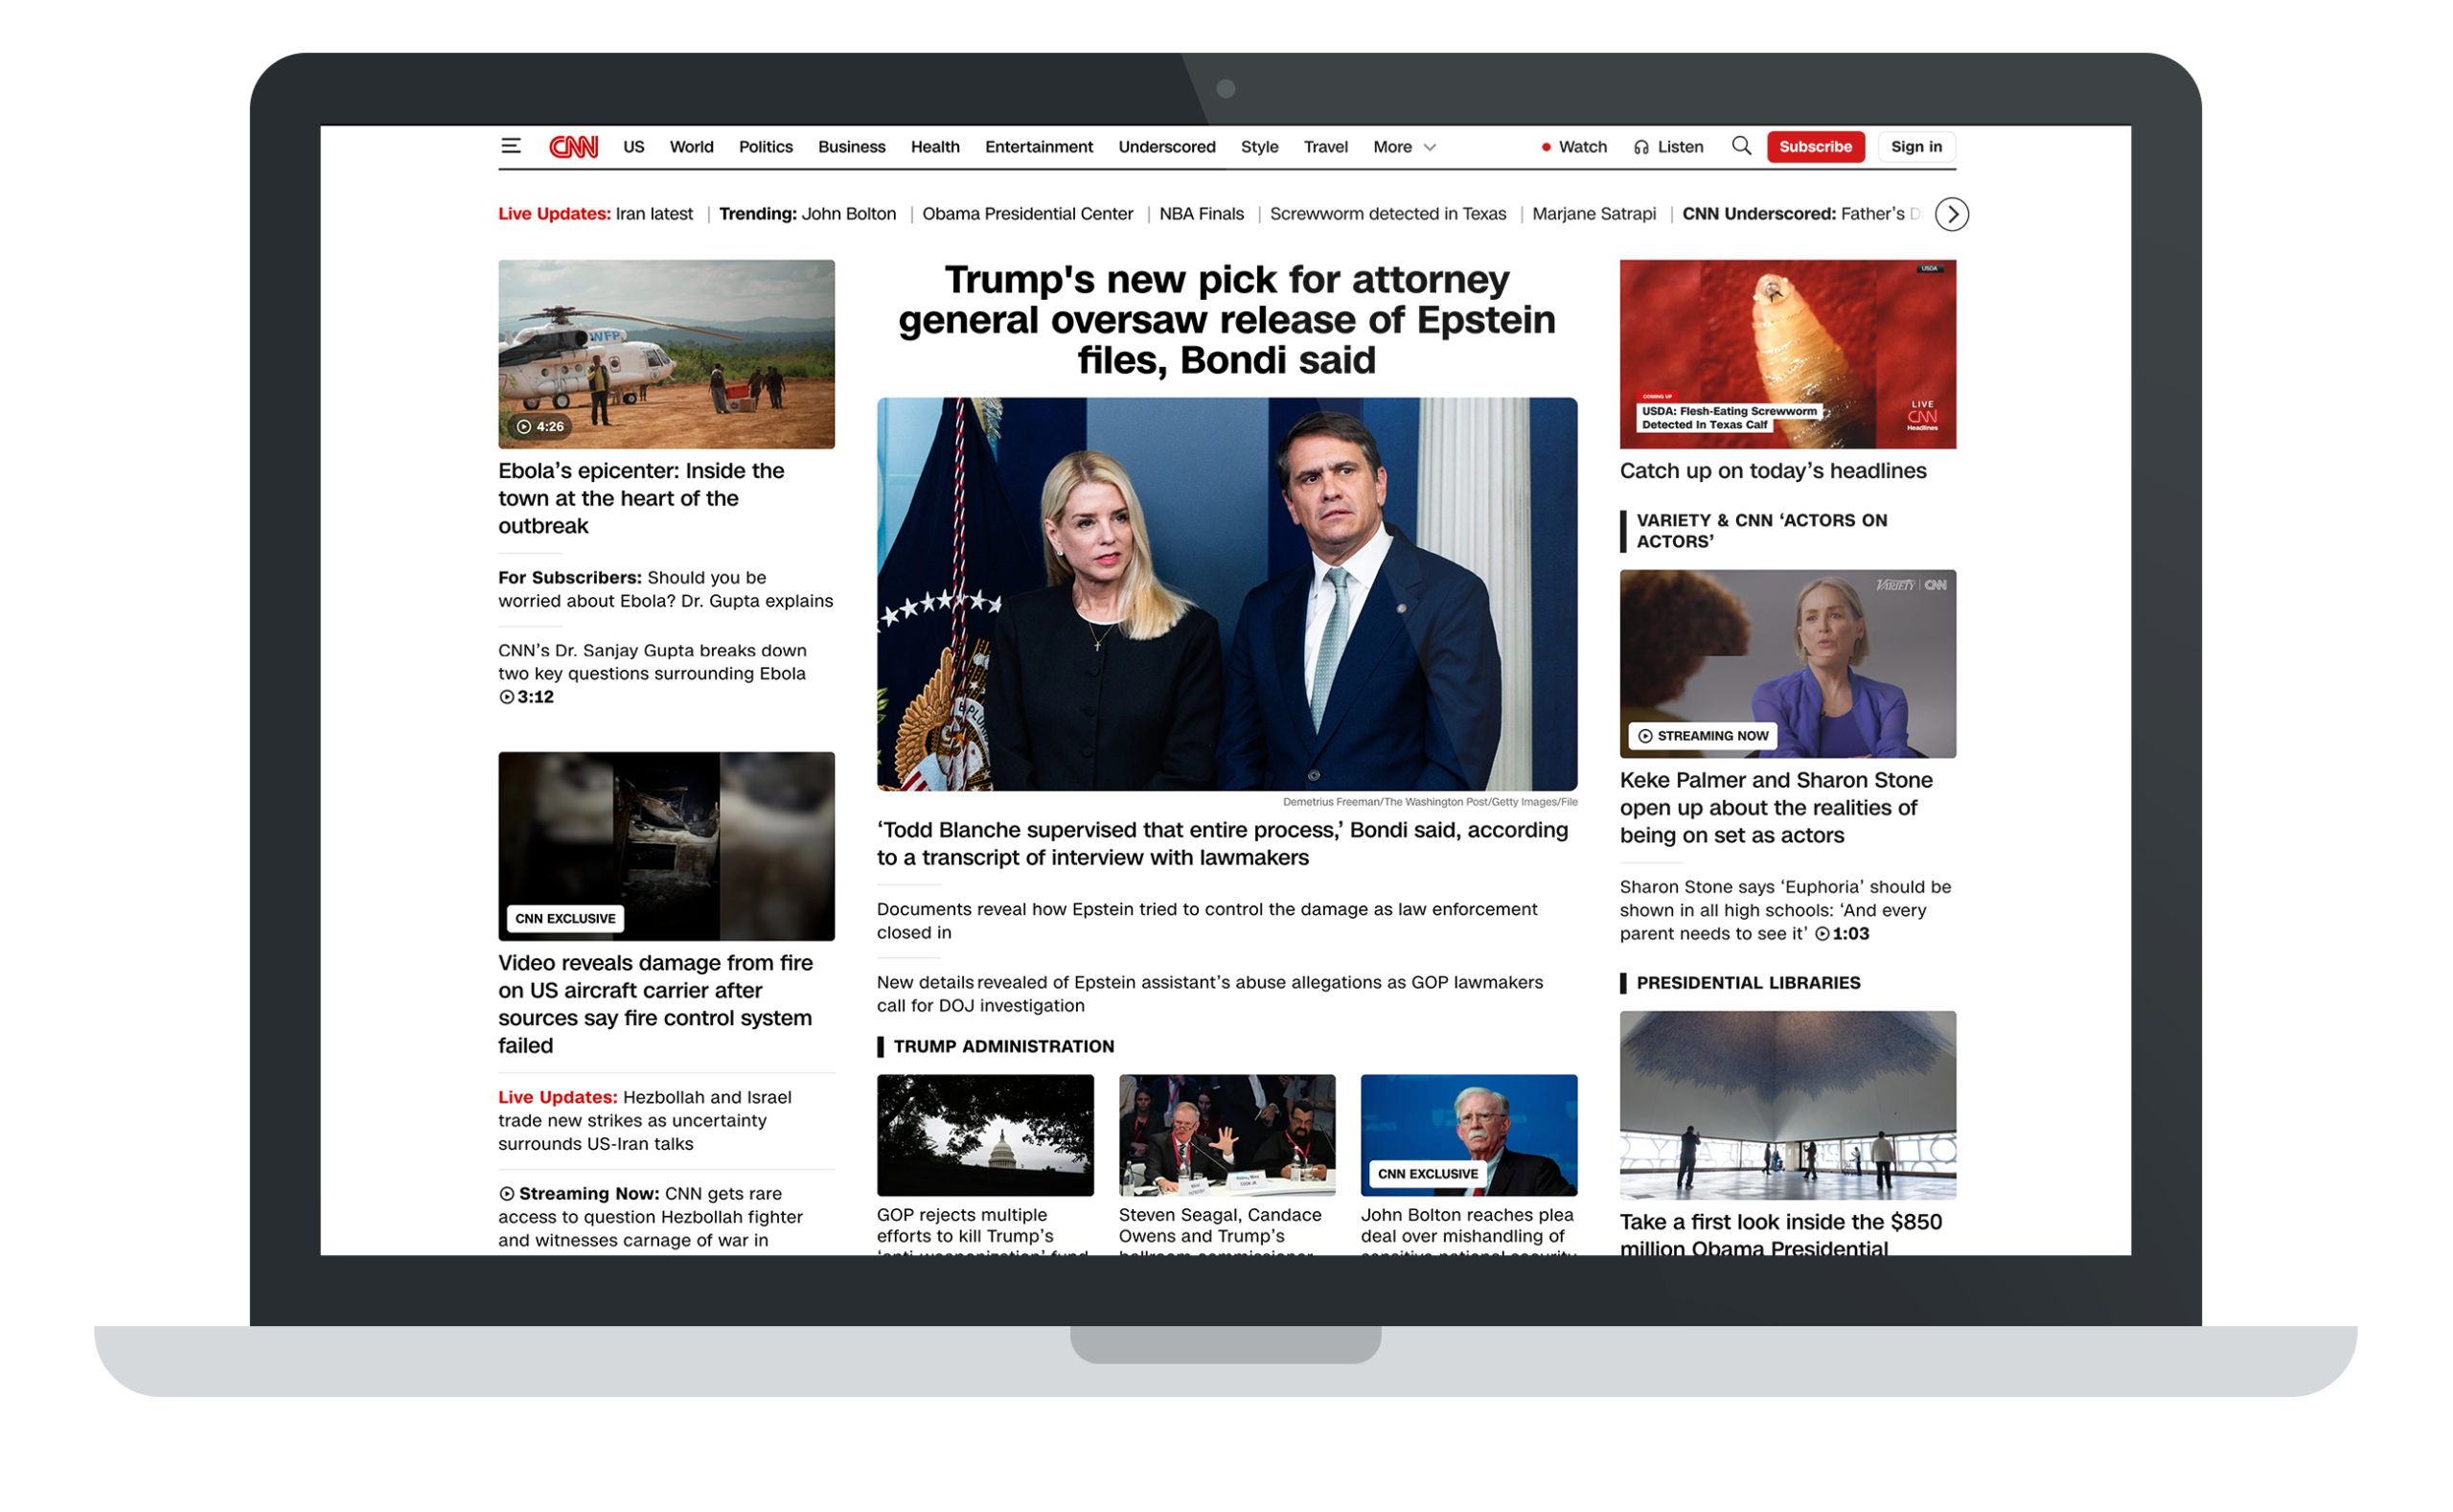Open the Listen link
Screen dimensions: 2453x1512
pyautogui.click(x=1681, y=147)
